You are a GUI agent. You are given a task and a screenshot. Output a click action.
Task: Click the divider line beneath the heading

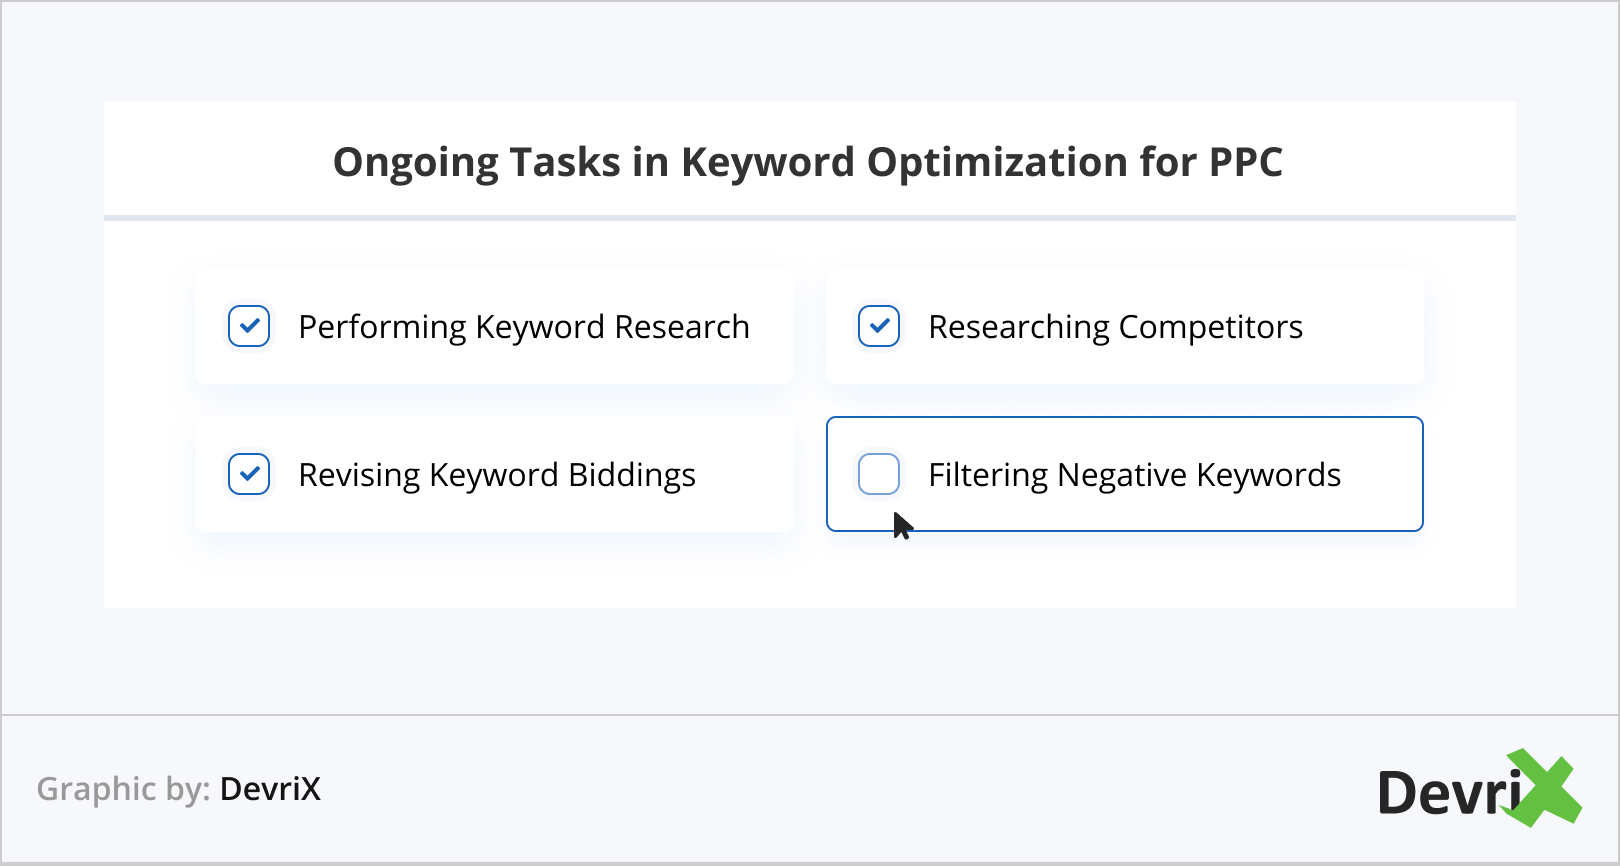pyautogui.click(x=810, y=217)
